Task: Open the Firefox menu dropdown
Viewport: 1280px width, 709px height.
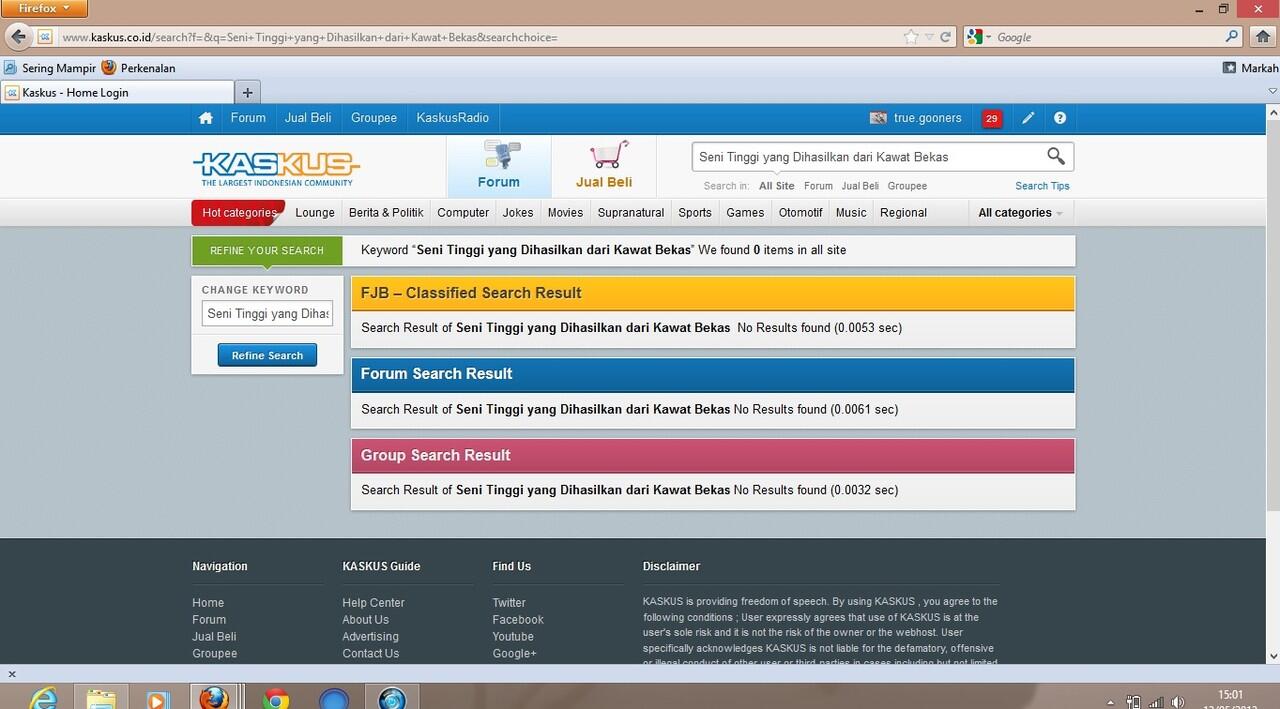Action: tap(45, 8)
